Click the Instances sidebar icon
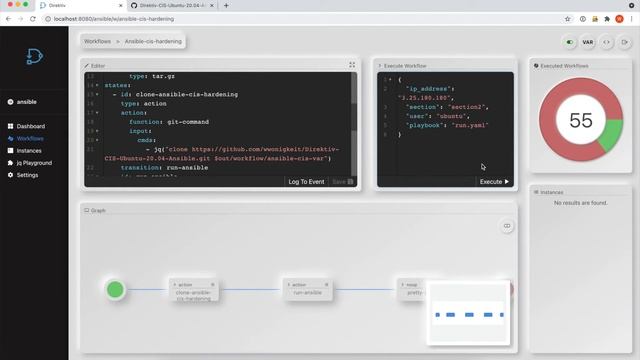Screen dimensions: 640x360 11,151
